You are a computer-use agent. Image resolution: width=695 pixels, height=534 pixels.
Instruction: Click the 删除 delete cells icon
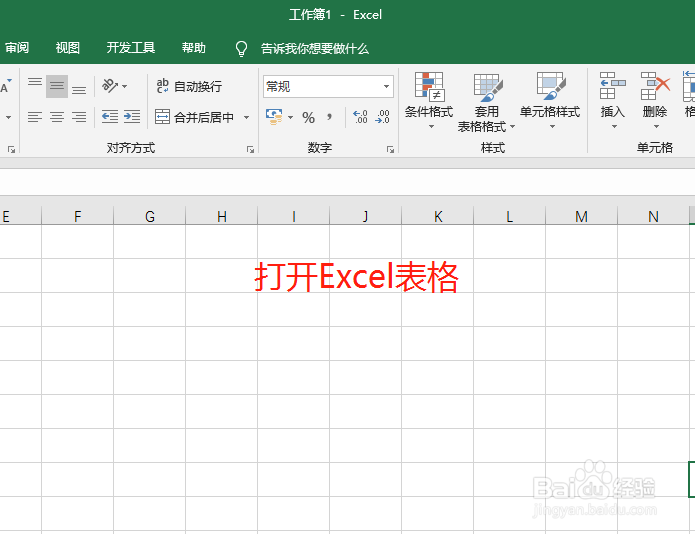tap(655, 86)
